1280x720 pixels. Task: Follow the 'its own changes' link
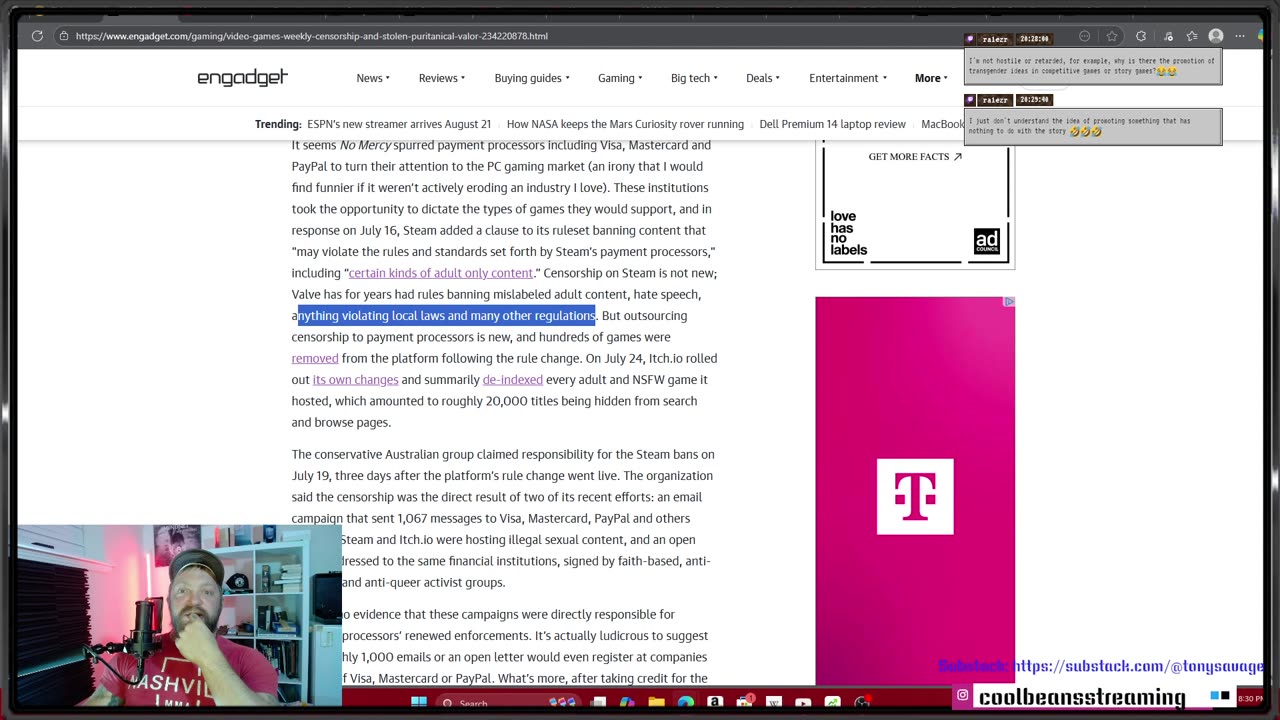pos(355,380)
